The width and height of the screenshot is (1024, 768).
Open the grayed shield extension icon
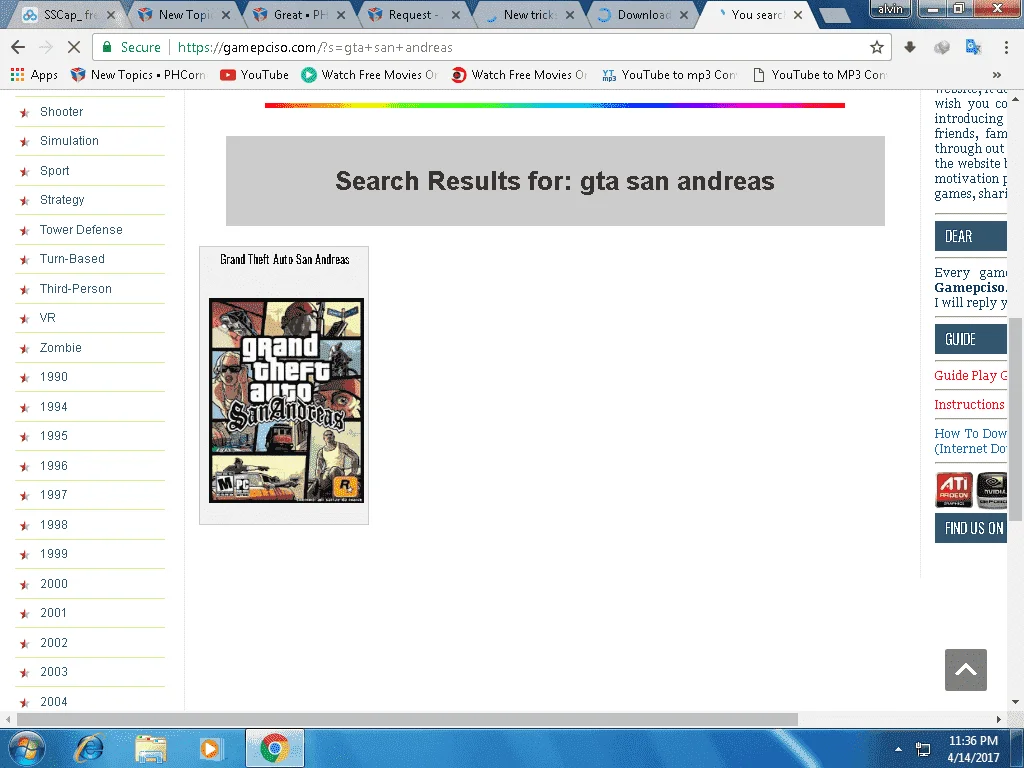(941, 47)
